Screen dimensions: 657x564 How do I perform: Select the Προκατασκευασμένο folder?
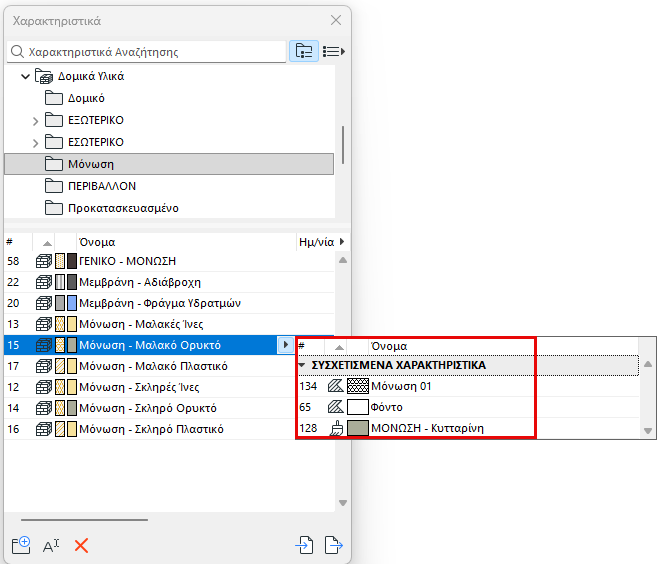(124, 208)
